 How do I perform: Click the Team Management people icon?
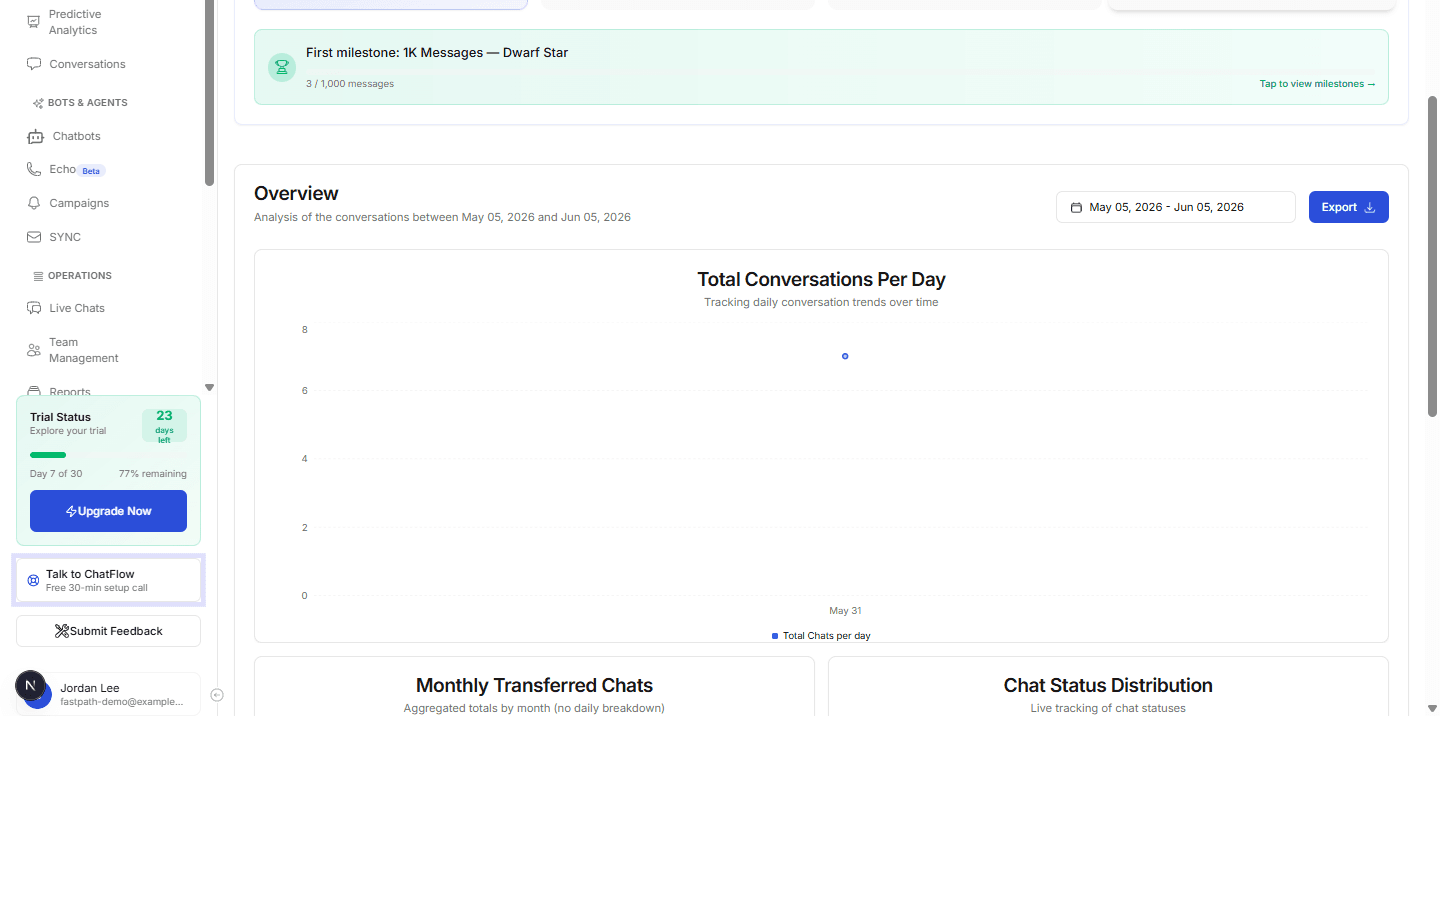[34, 350]
